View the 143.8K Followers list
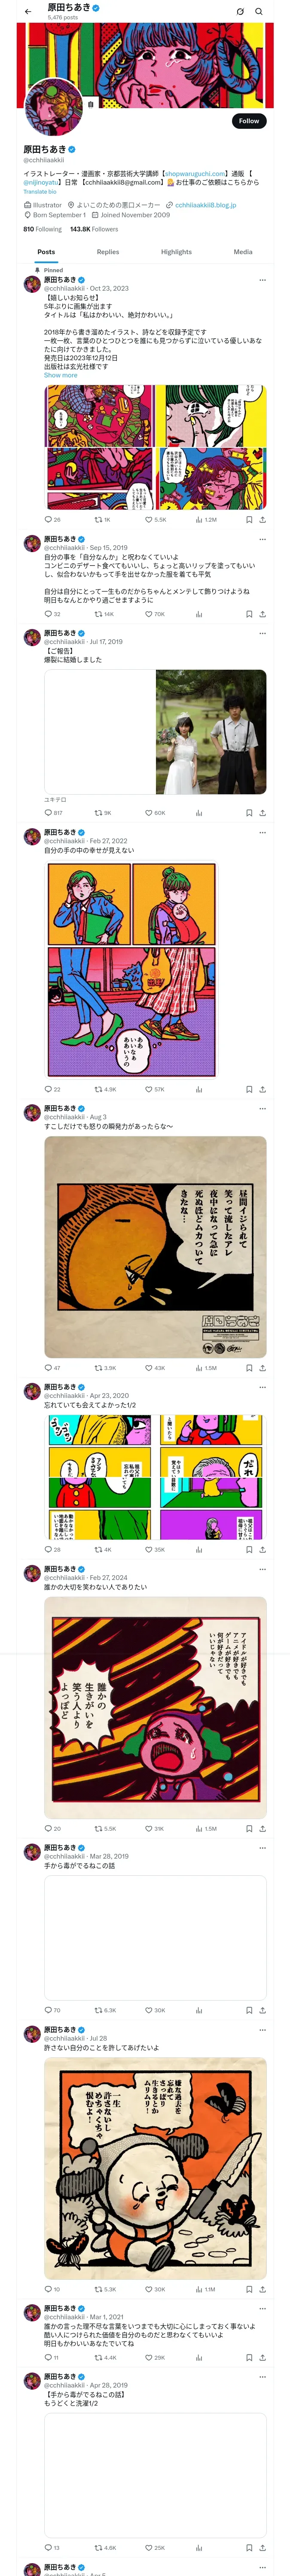 94,229
